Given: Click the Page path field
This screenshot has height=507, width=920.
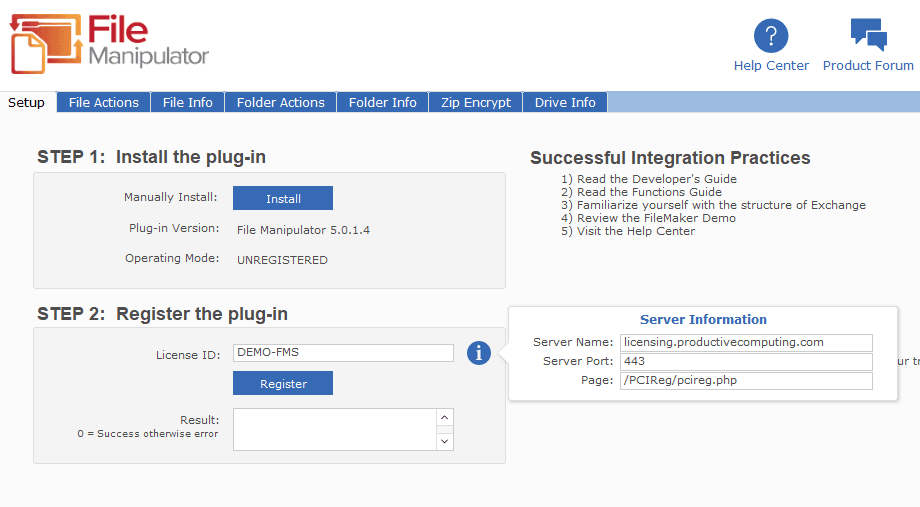Looking at the screenshot, I should point(745,381).
